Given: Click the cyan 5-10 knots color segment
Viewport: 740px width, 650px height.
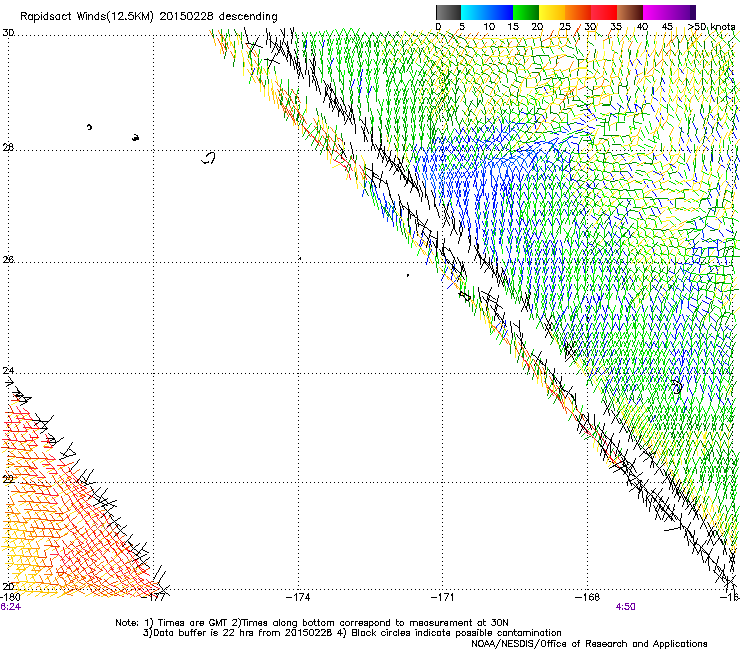Looking at the screenshot, I should pos(474,12).
